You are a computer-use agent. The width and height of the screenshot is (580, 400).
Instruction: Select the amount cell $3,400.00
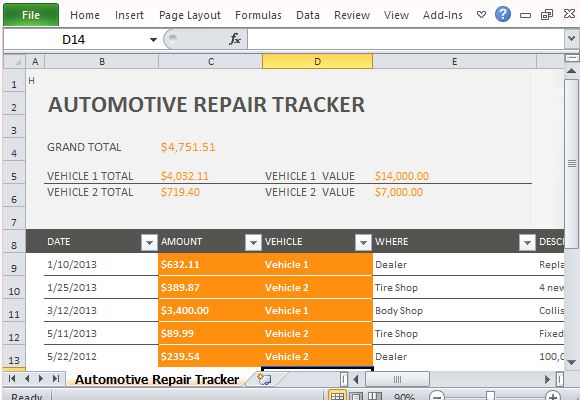click(x=210, y=310)
